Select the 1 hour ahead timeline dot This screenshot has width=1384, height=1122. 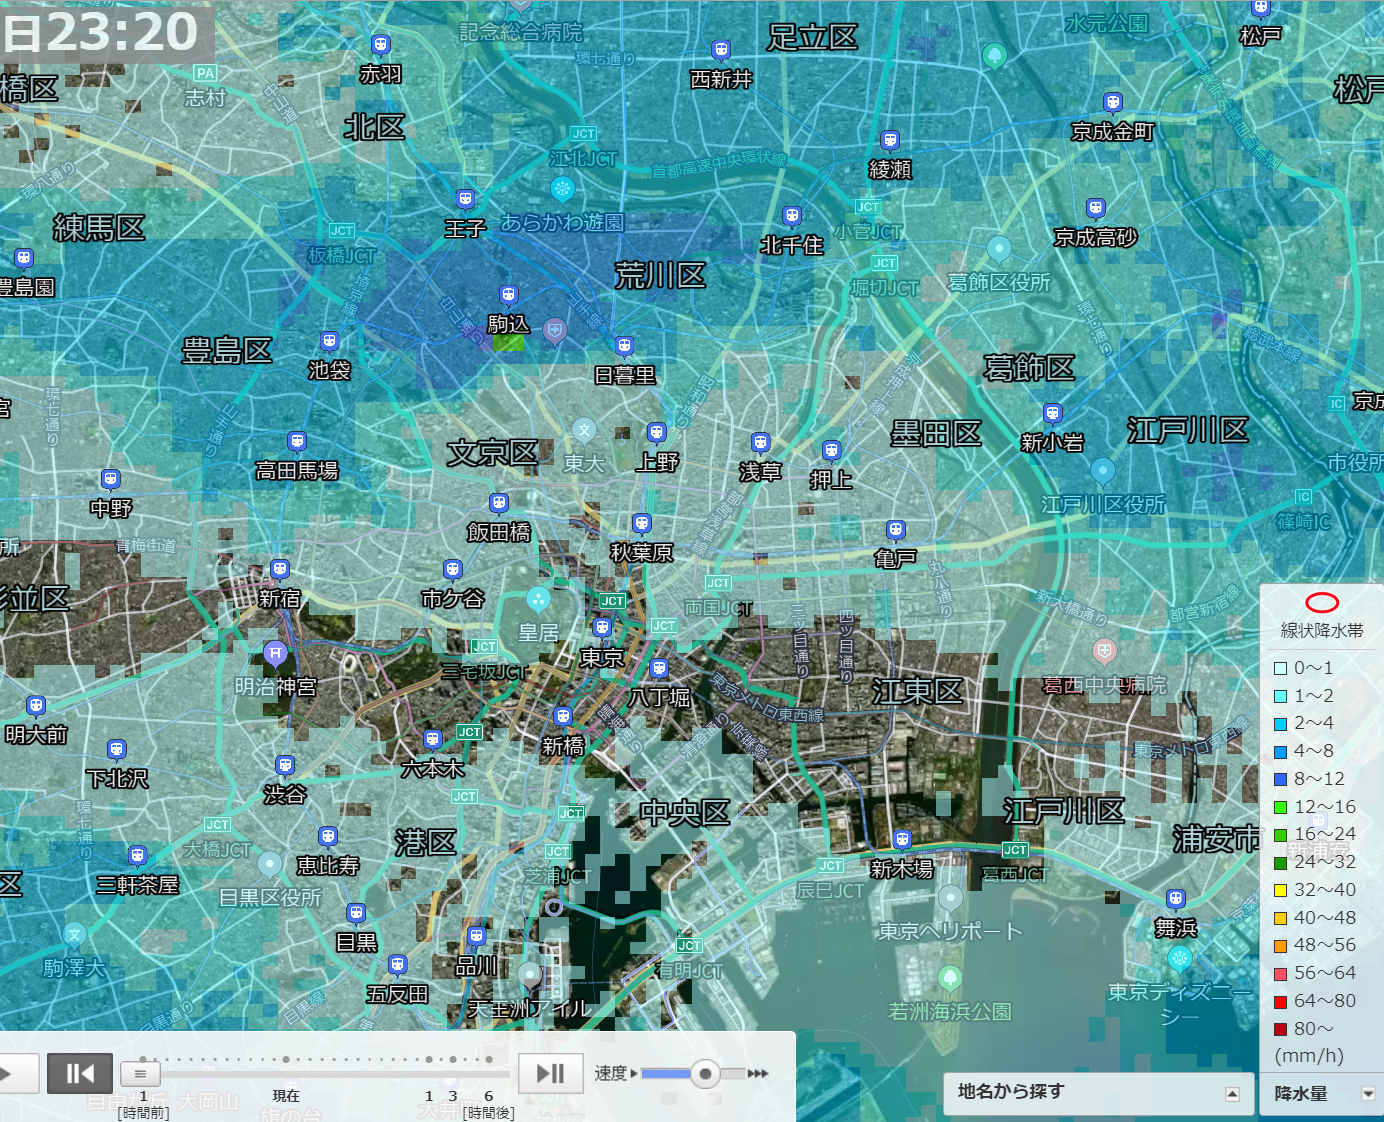(429, 1059)
